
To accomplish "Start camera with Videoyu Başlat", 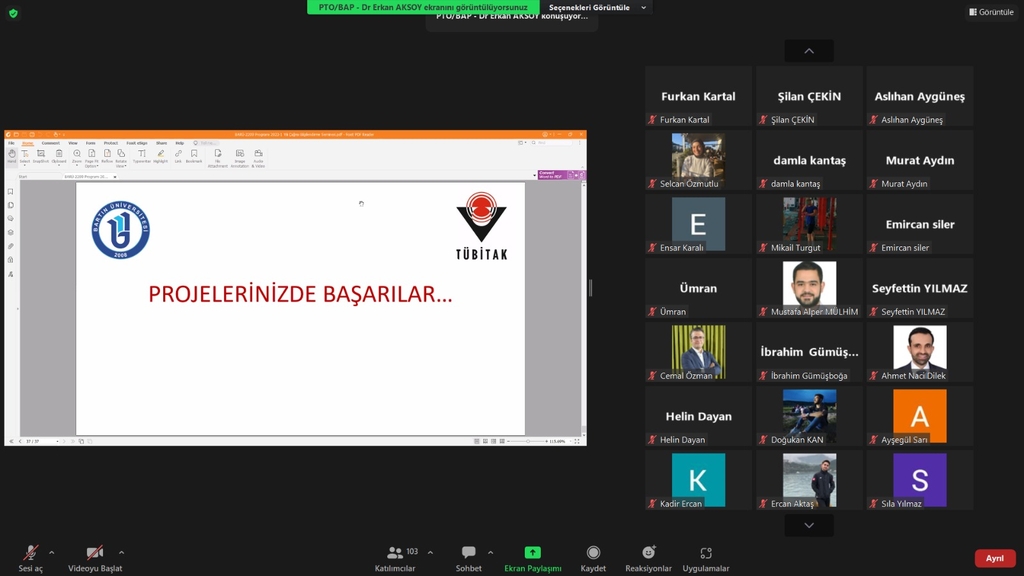I will (95, 557).
